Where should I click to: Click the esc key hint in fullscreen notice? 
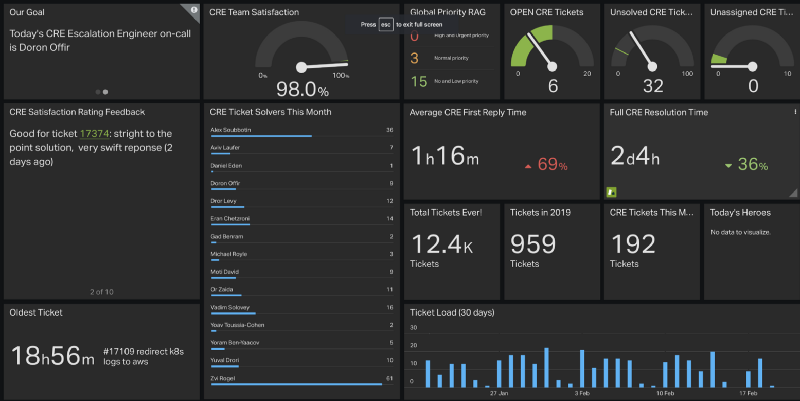(x=385, y=22)
